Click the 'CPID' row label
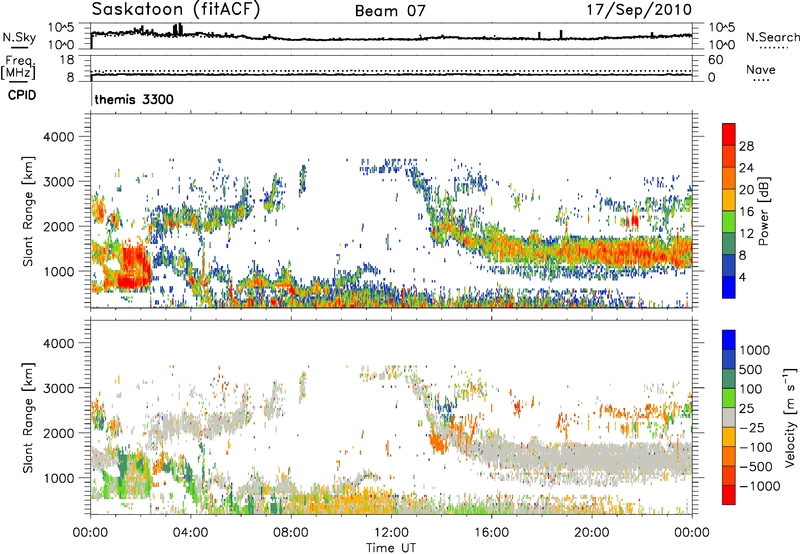 click(x=22, y=95)
